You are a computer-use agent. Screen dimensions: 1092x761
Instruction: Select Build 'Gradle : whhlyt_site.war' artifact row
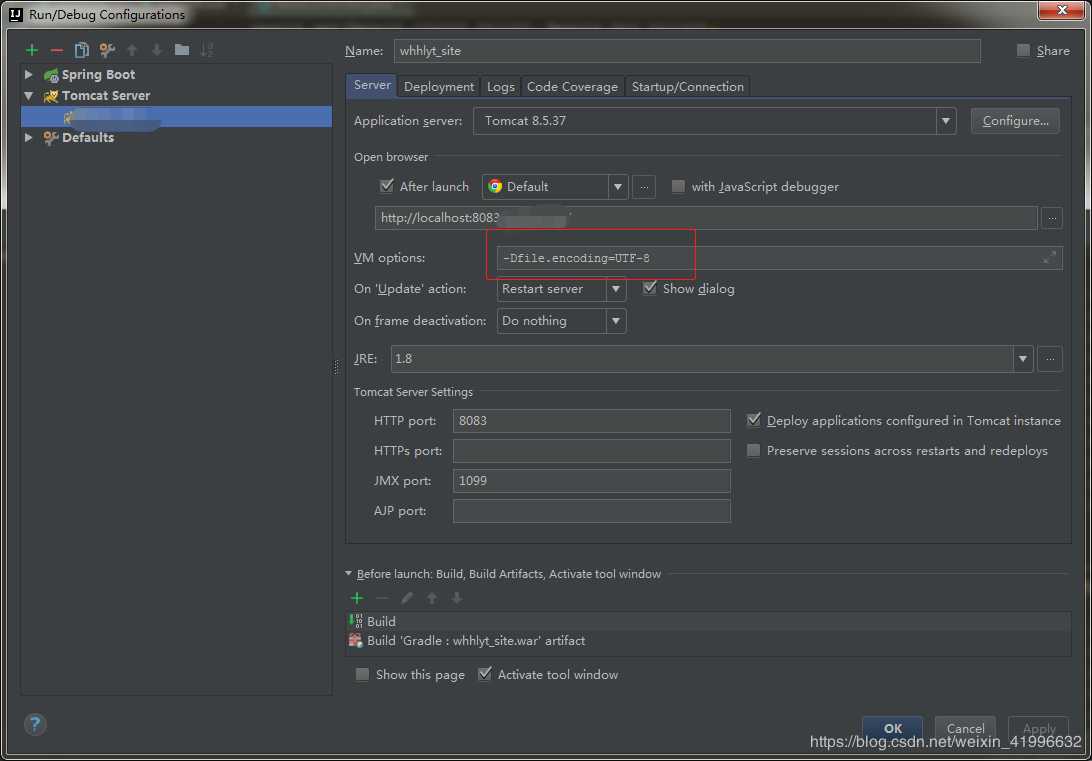[708, 641]
